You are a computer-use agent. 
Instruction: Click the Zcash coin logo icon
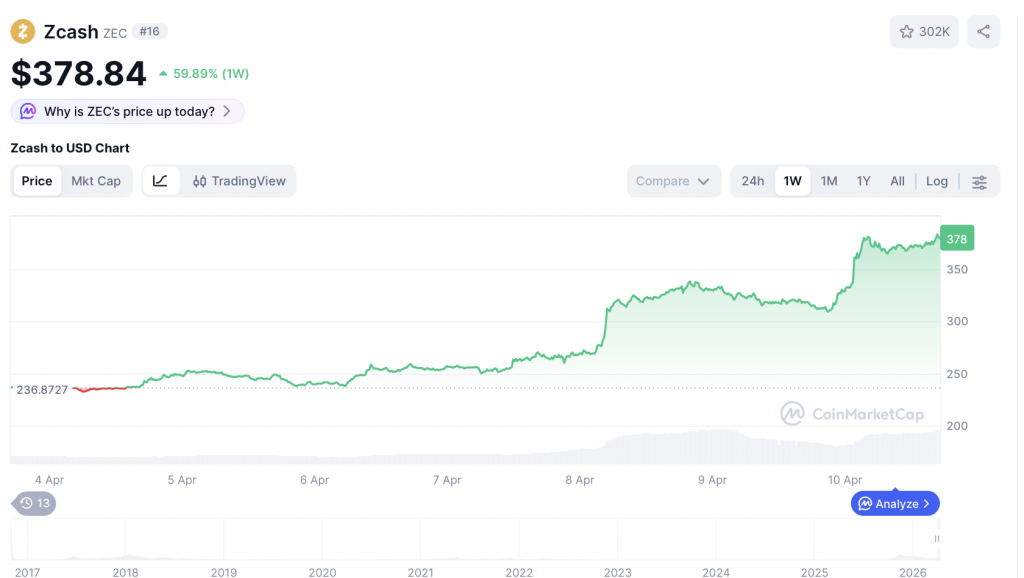point(23,32)
